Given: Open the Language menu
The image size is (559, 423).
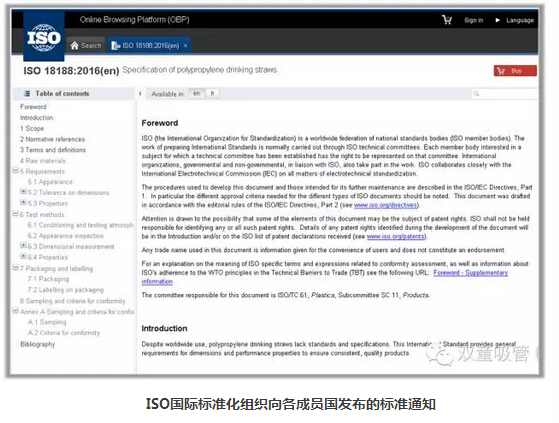Looking at the screenshot, I should [x=515, y=20].
